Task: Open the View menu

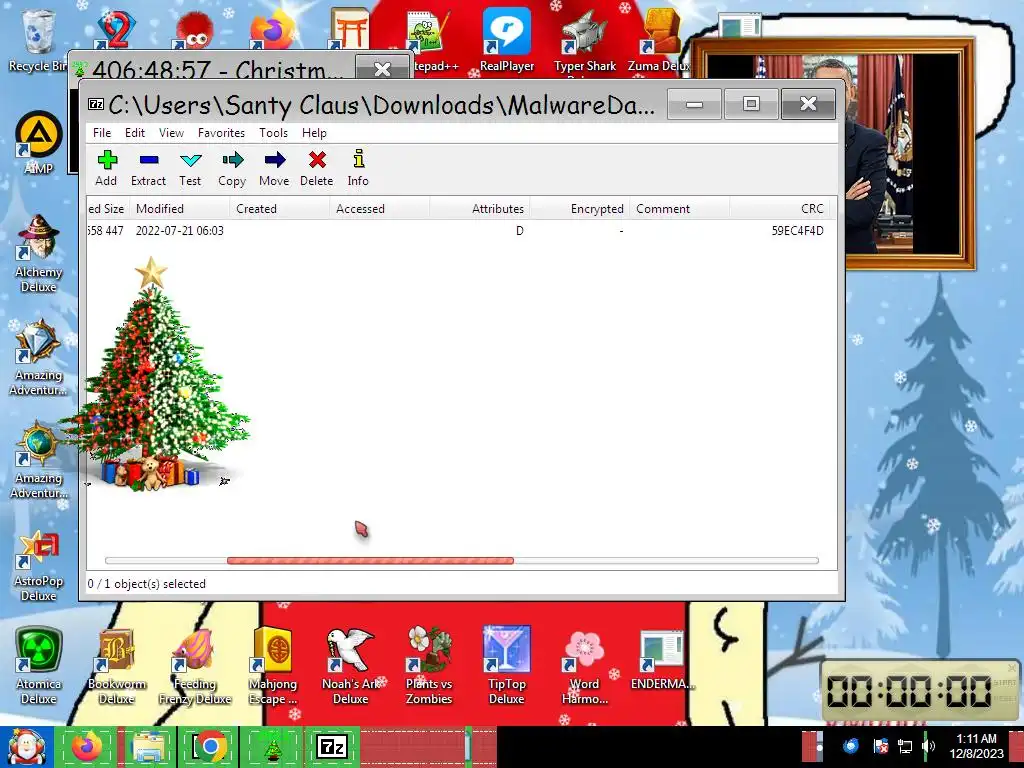Action: (x=171, y=133)
